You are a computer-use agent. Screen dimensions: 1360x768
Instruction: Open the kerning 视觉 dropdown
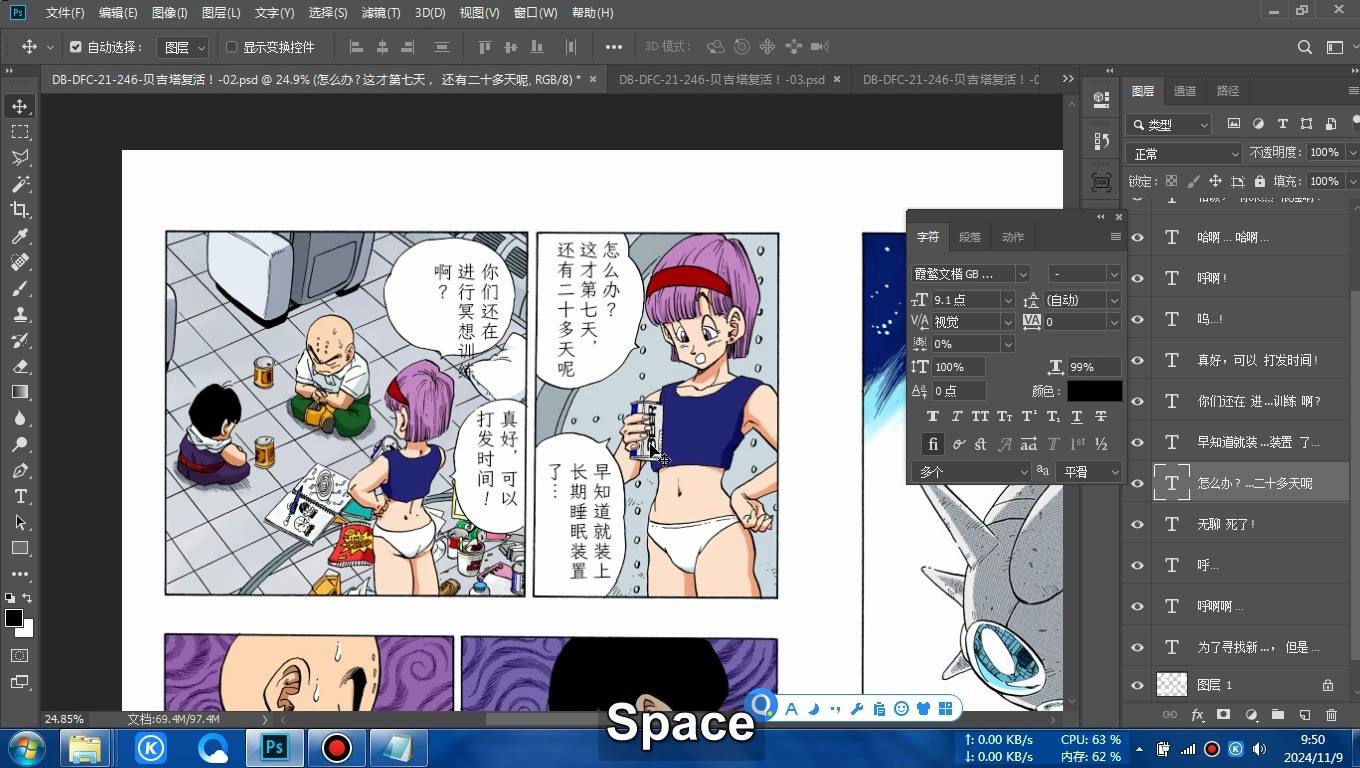tap(1008, 322)
